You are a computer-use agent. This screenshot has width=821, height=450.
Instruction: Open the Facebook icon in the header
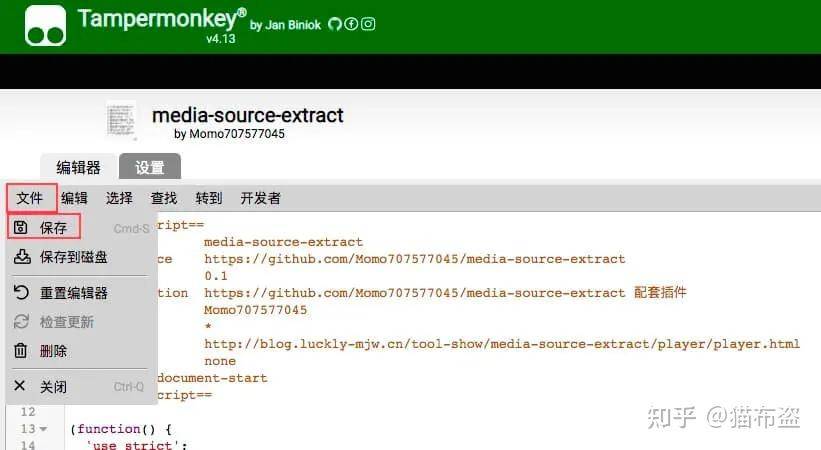point(351,24)
